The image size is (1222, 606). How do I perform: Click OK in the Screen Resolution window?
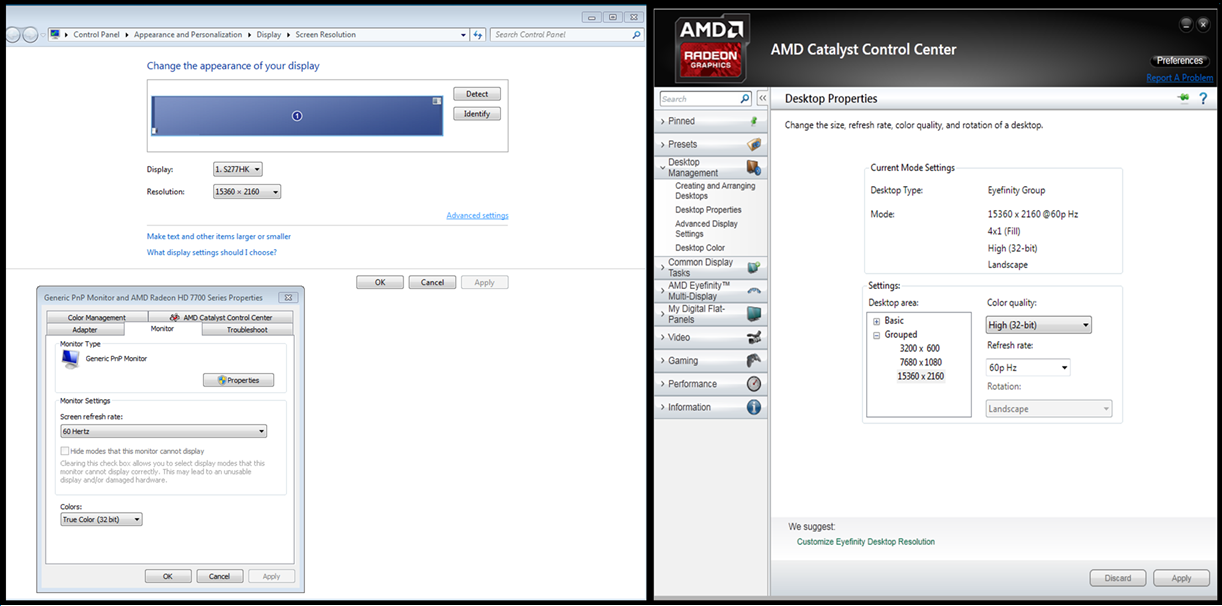[380, 283]
